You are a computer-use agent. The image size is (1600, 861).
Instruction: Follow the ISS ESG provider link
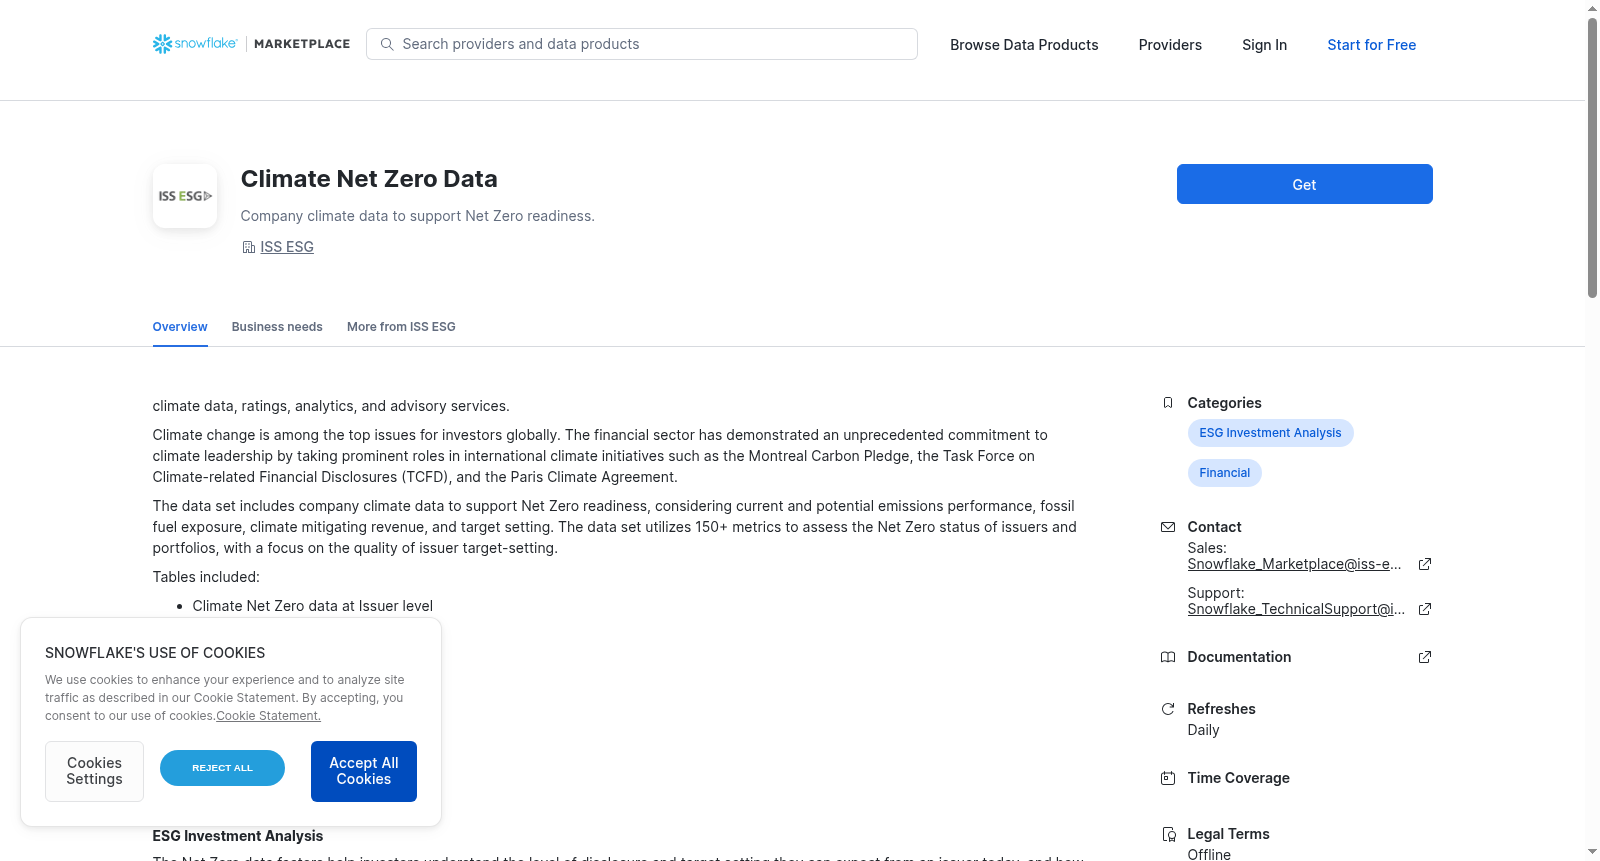(x=287, y=247)
